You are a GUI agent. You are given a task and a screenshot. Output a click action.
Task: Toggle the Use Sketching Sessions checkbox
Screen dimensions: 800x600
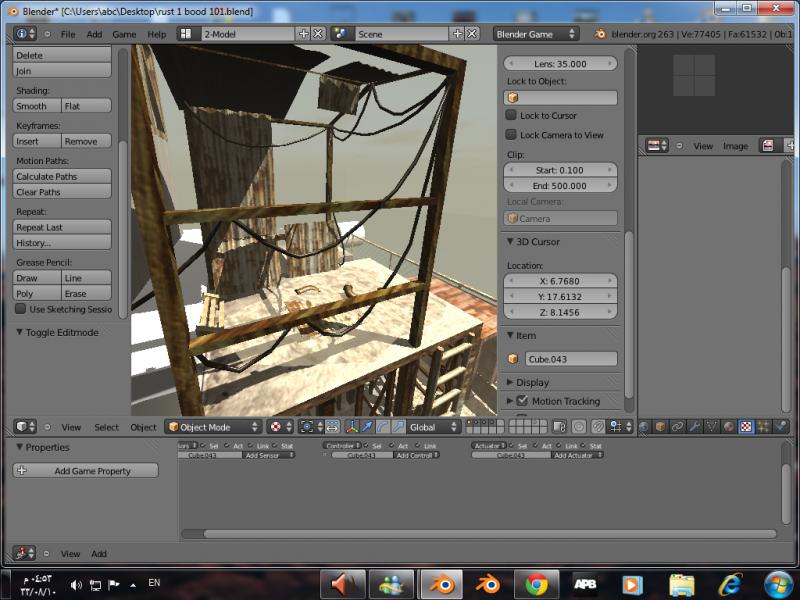(x=21, y=309)
